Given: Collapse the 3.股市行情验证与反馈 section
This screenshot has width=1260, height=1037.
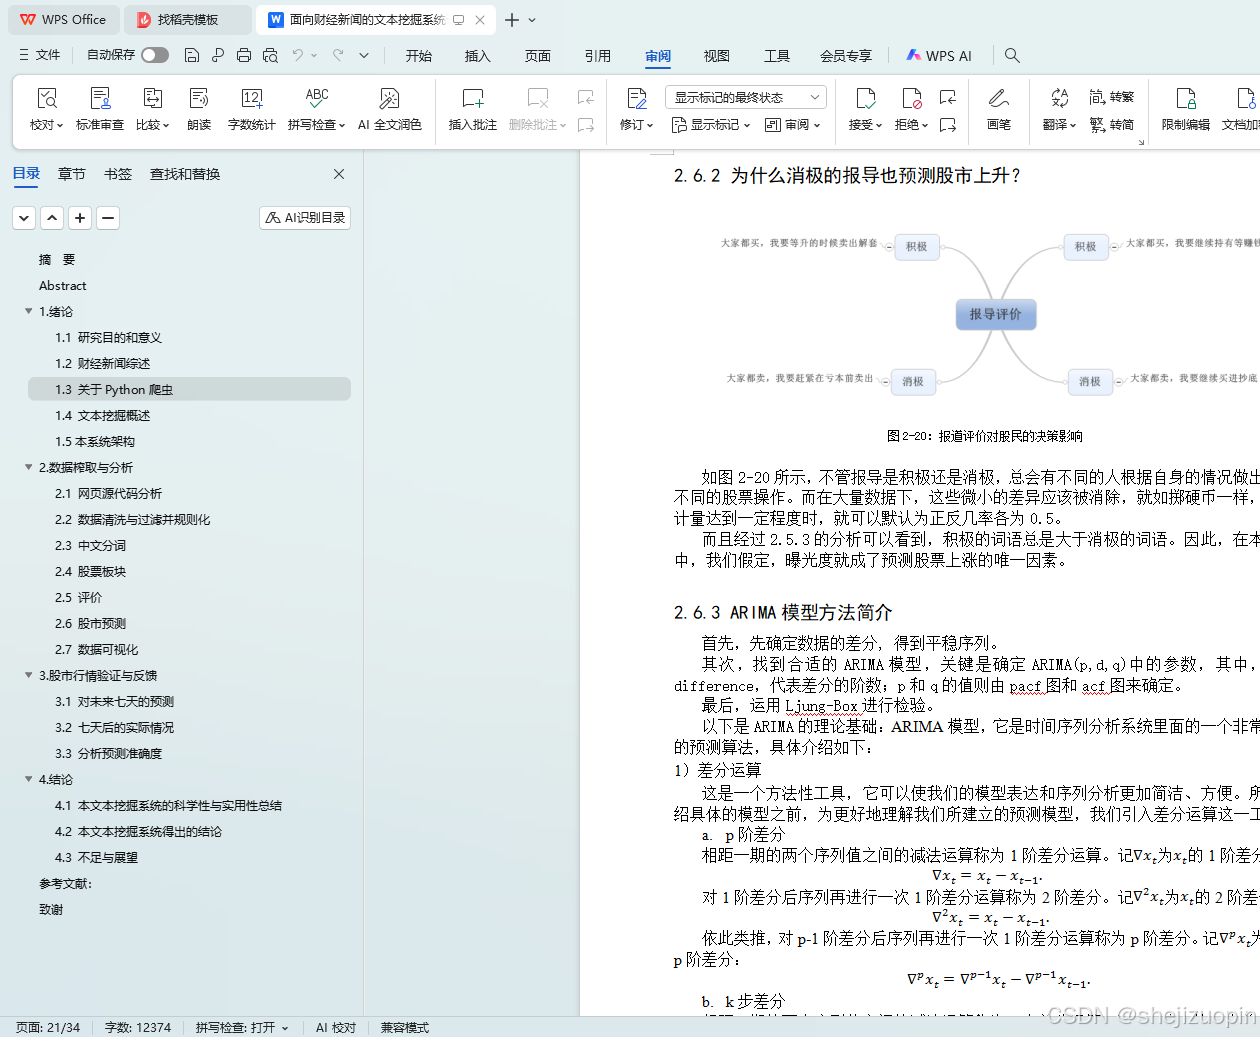Looking at the screenshot, I should (x=29, y=675).
